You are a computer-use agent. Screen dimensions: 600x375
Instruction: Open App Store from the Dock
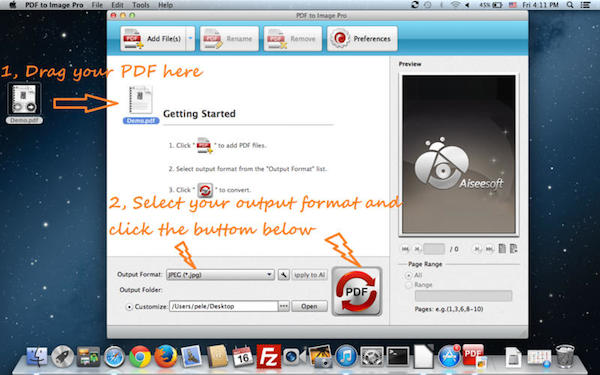[449, 356]
